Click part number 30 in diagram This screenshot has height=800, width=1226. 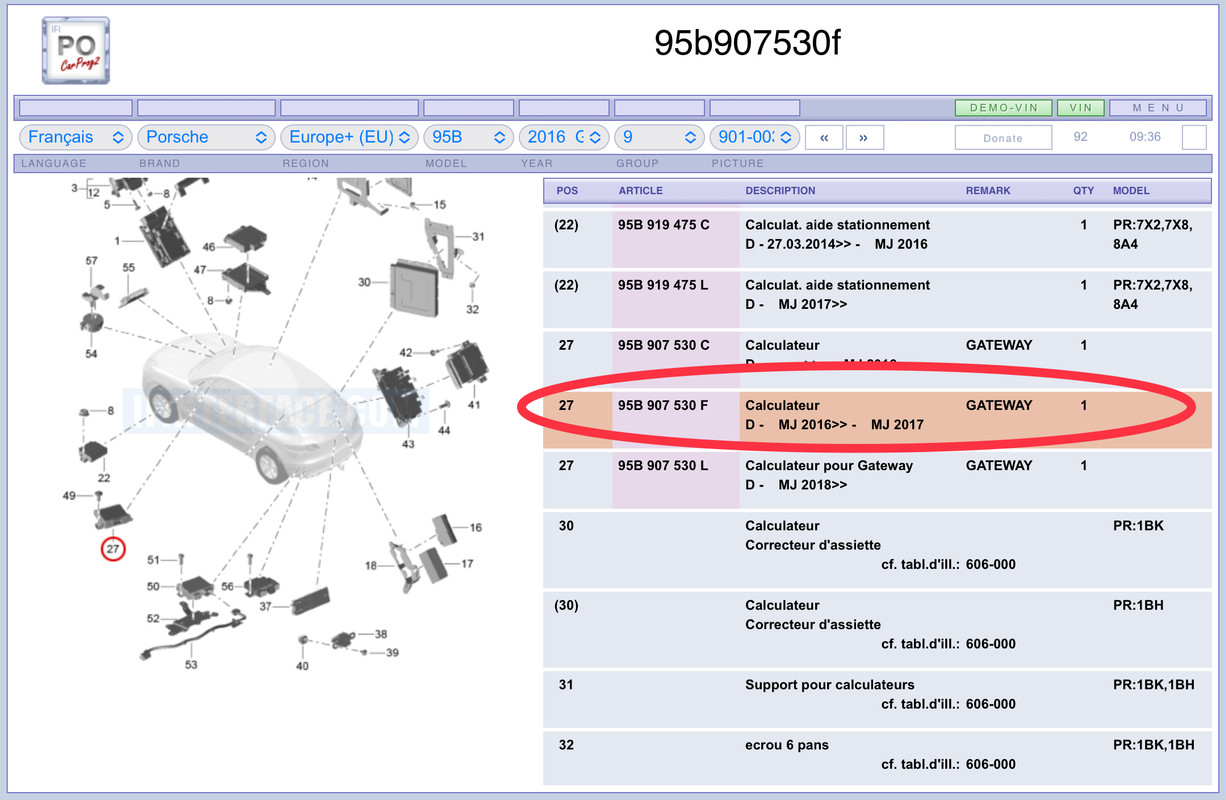tap(364, 282)
